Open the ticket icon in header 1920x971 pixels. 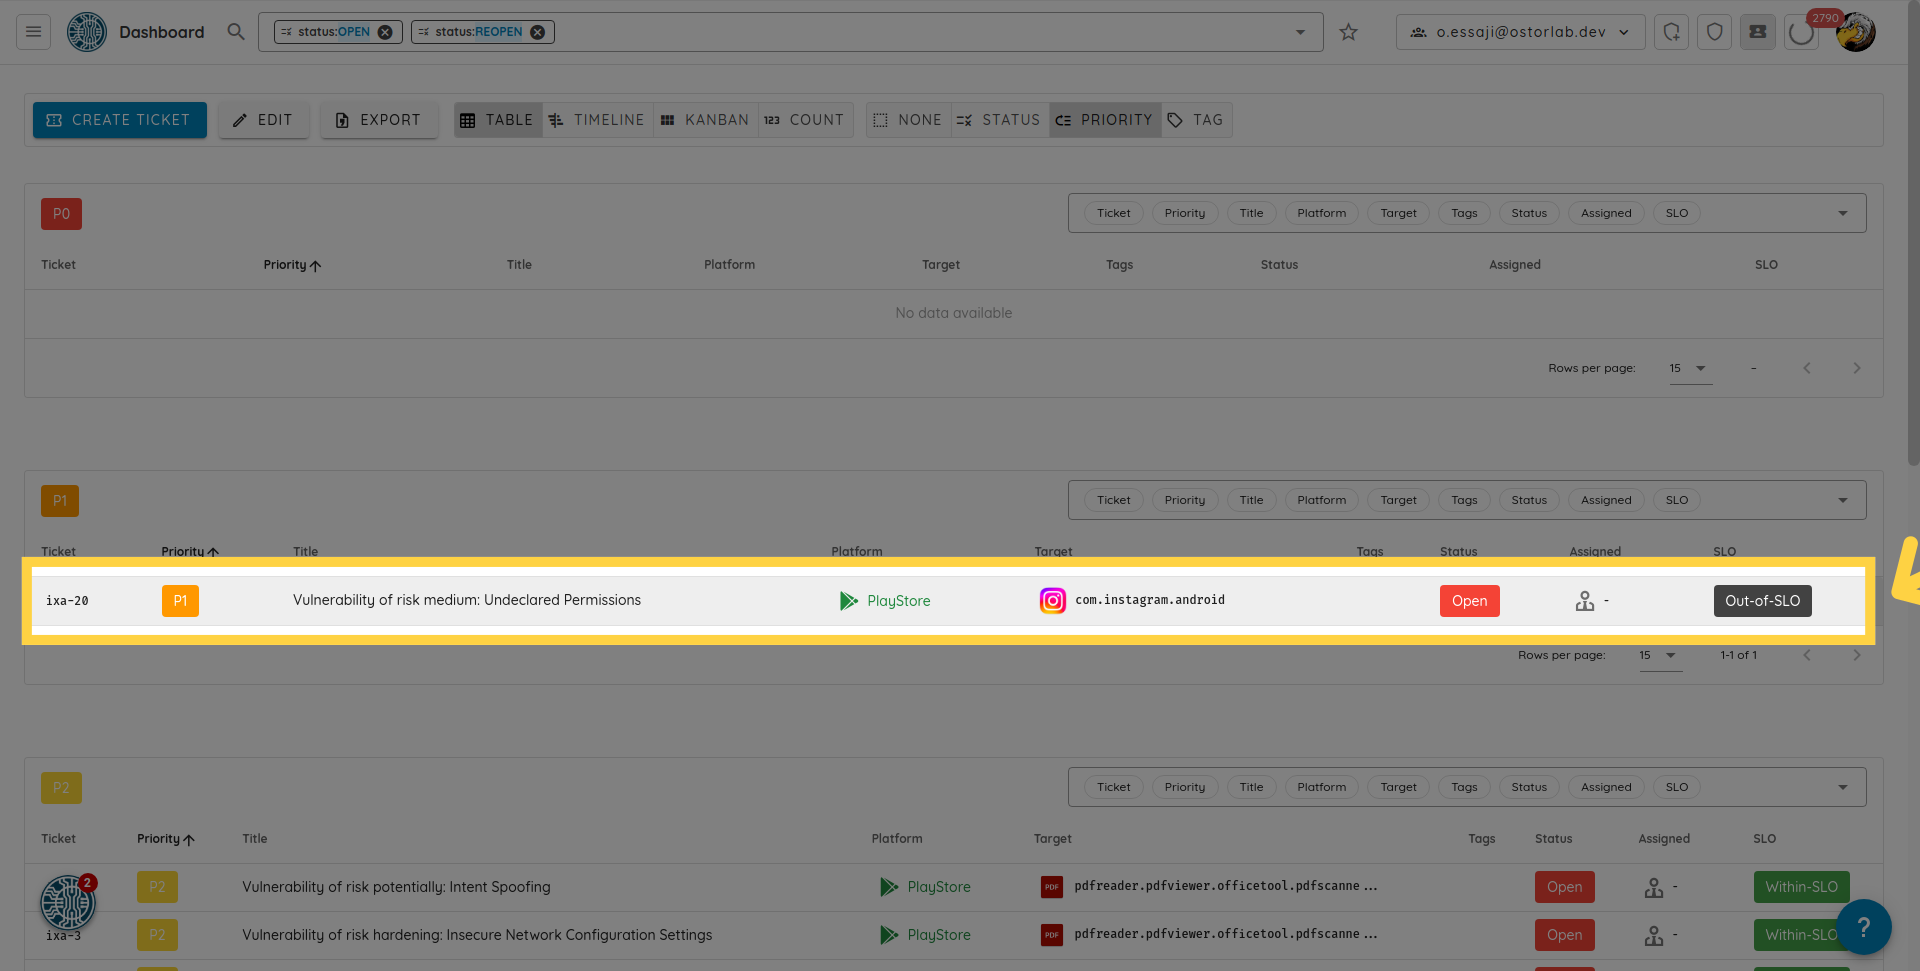1758,32
